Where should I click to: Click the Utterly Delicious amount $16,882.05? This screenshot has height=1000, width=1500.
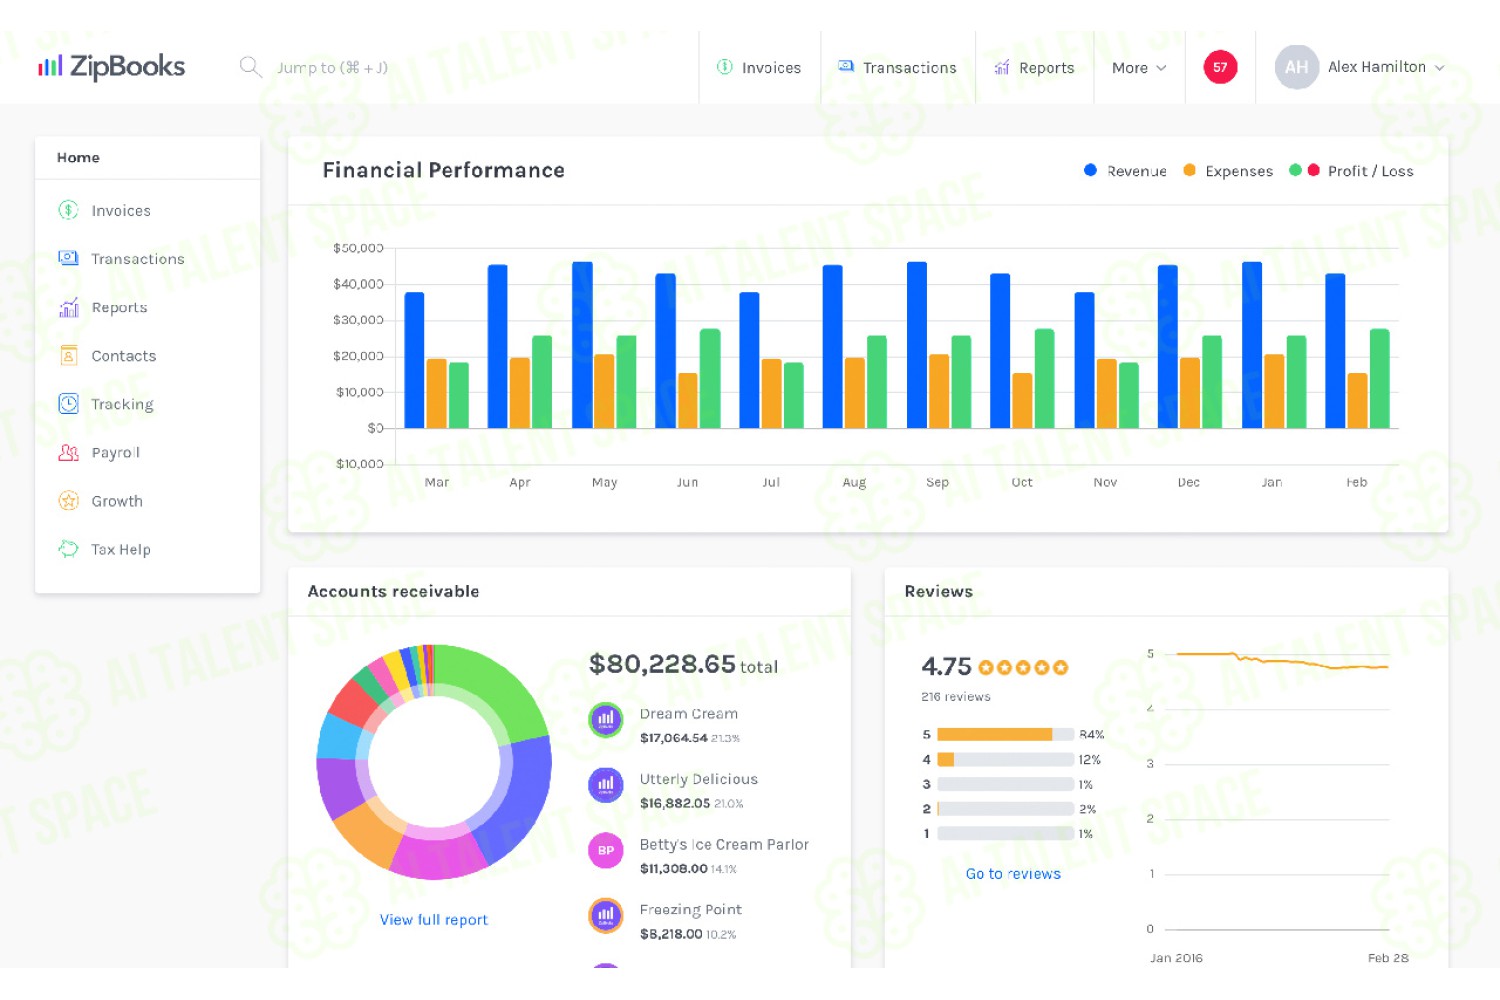pyautogui.click(x=675, y=803)
